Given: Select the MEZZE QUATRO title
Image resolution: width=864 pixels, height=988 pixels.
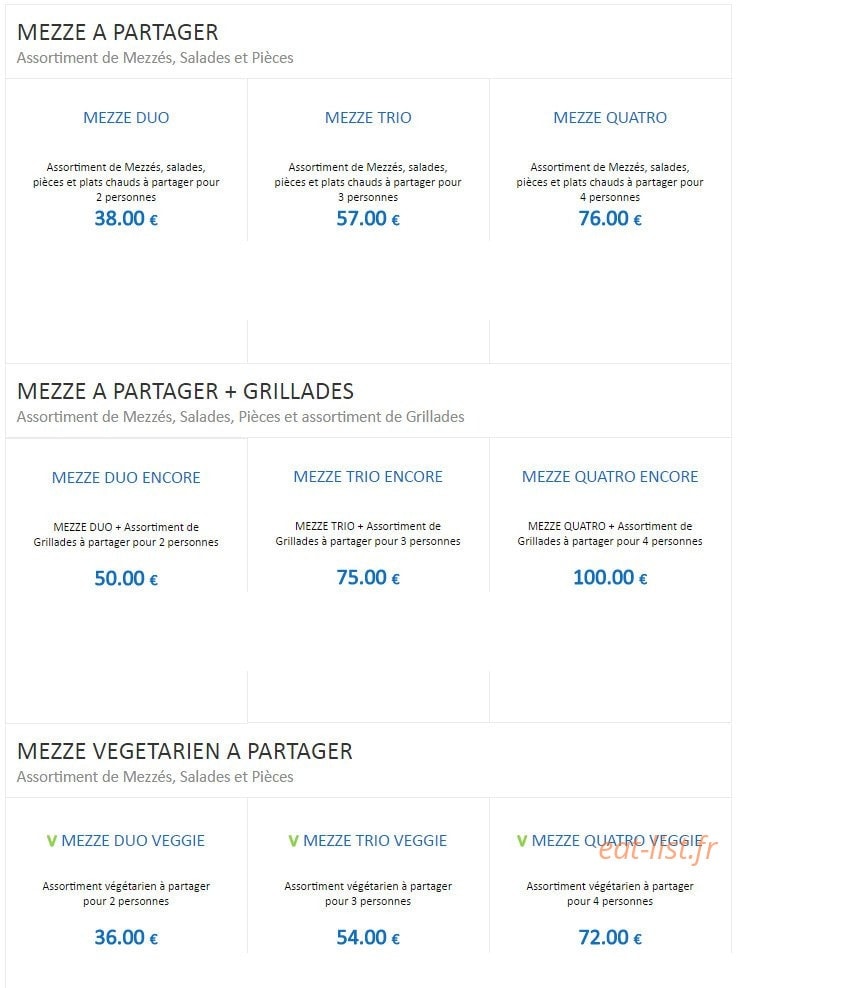Looking at the screenshot, I should pos(610,118).
